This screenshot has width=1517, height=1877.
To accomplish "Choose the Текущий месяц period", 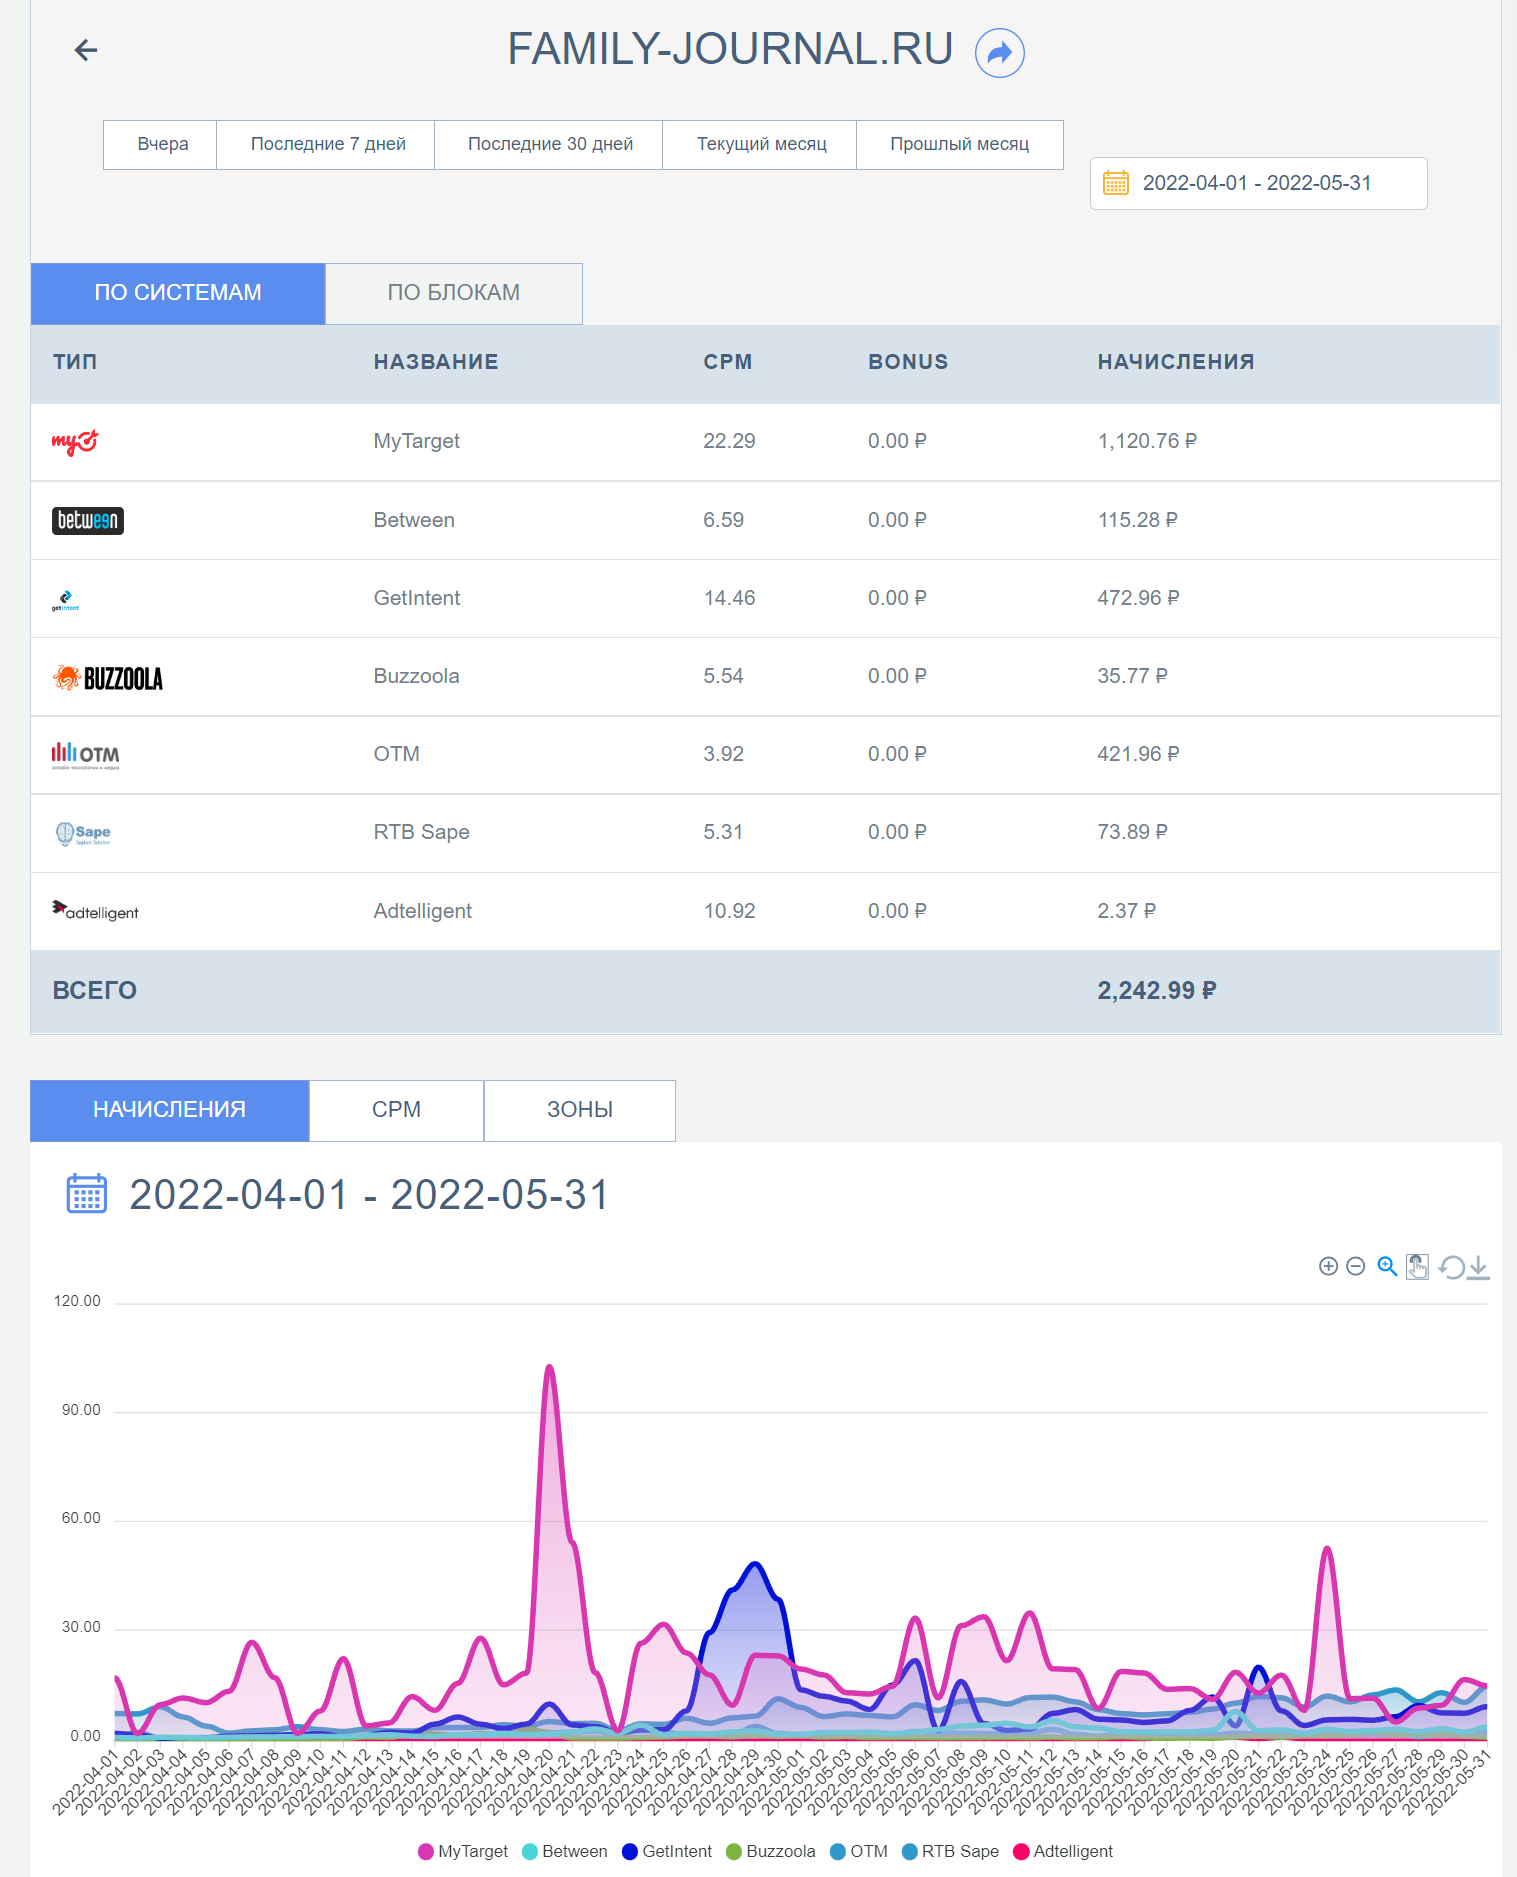I will coord(761,144).
